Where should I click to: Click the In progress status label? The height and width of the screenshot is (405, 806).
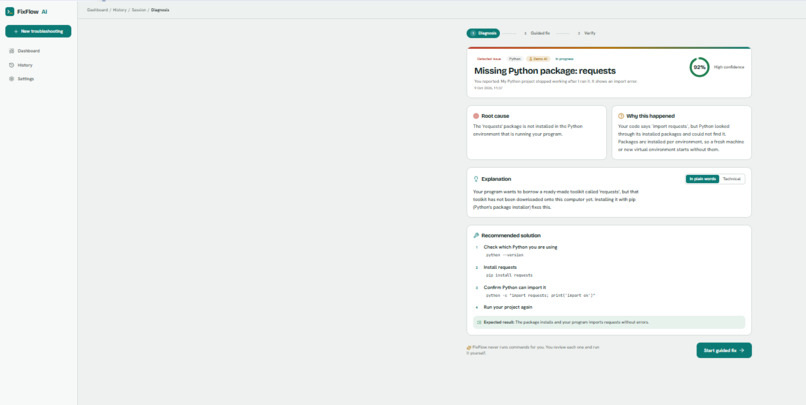tap(564, 59)
